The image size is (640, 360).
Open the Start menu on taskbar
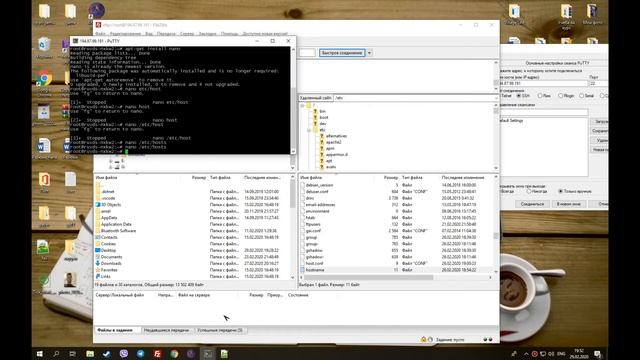point(40,354)
